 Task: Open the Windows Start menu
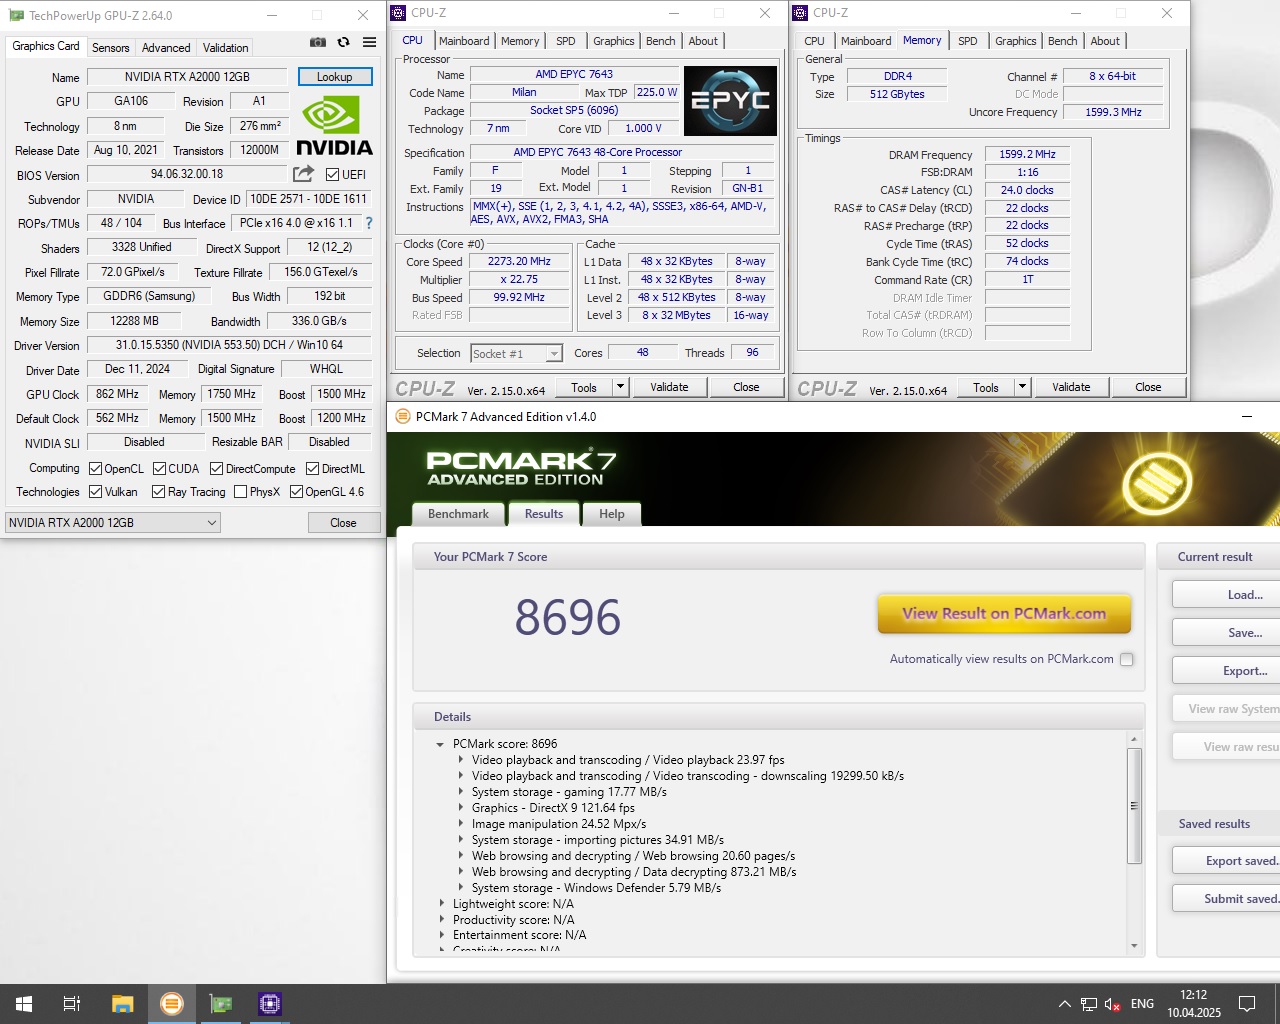24,1004
